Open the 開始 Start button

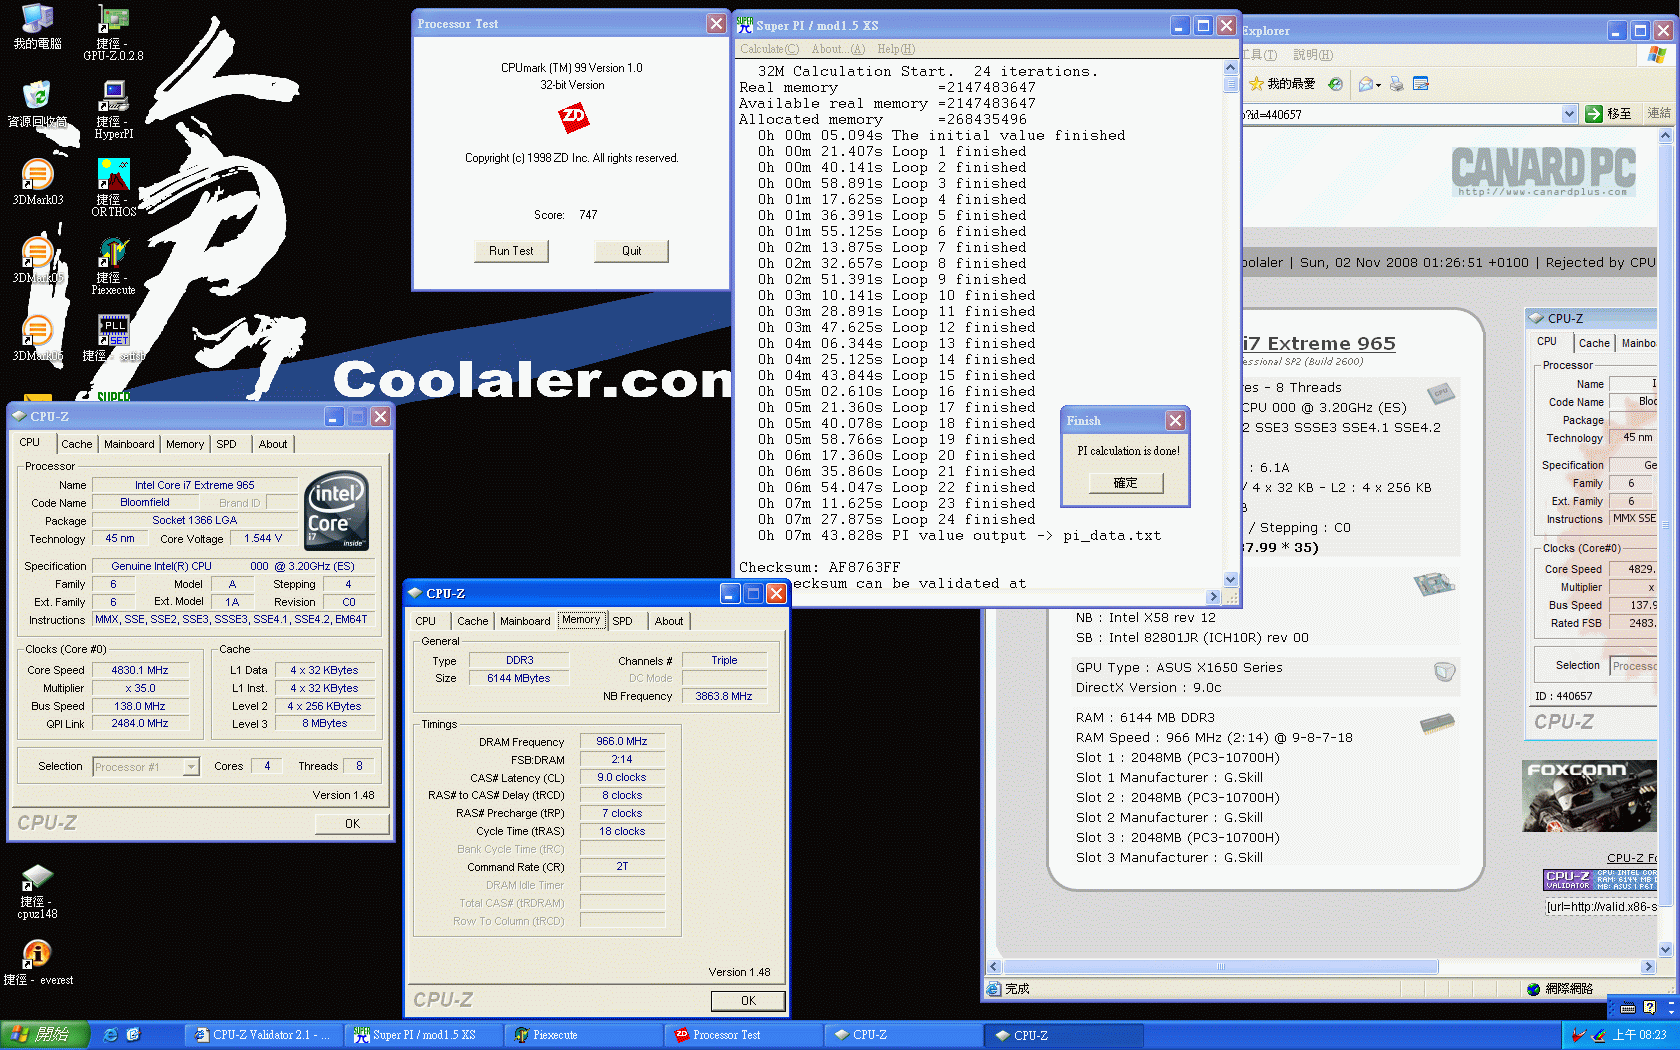[x=45, y=1035]
